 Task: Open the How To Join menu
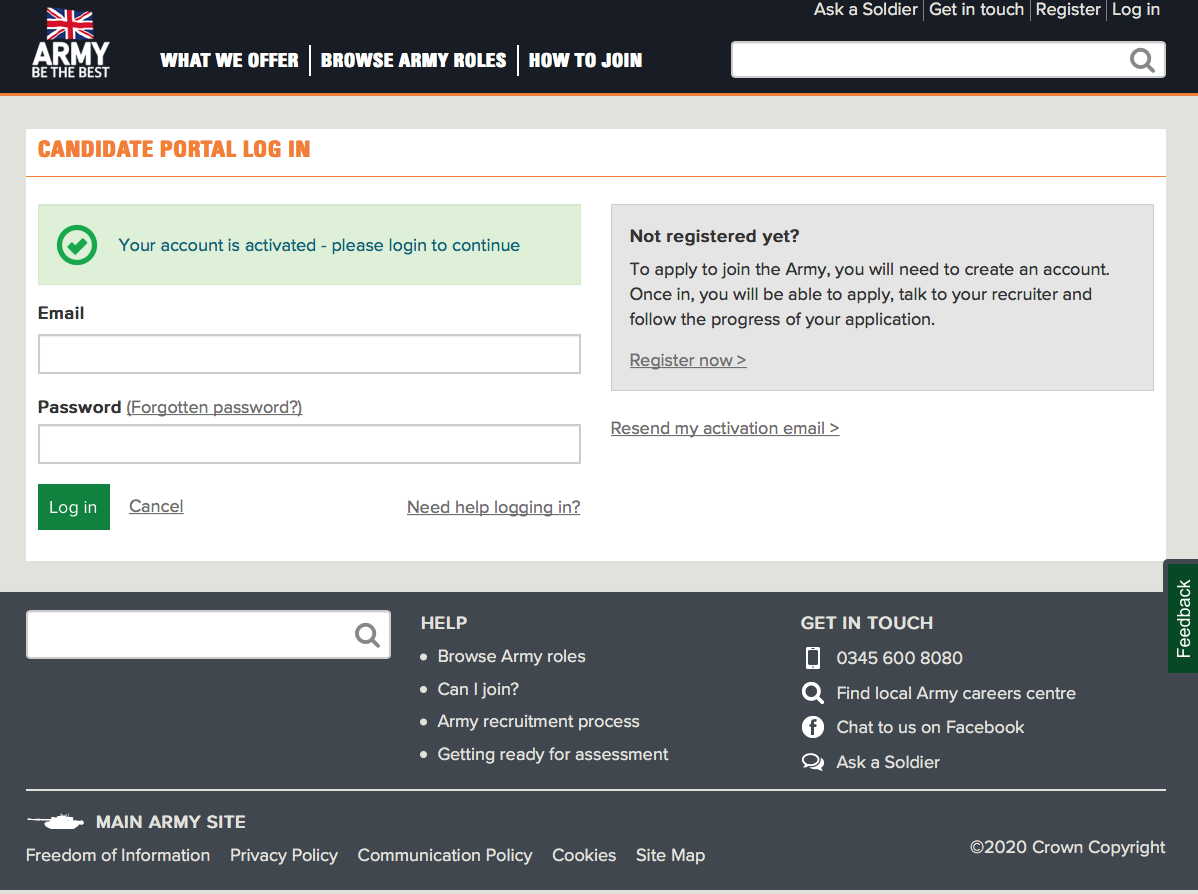click(x=585, y=60)
